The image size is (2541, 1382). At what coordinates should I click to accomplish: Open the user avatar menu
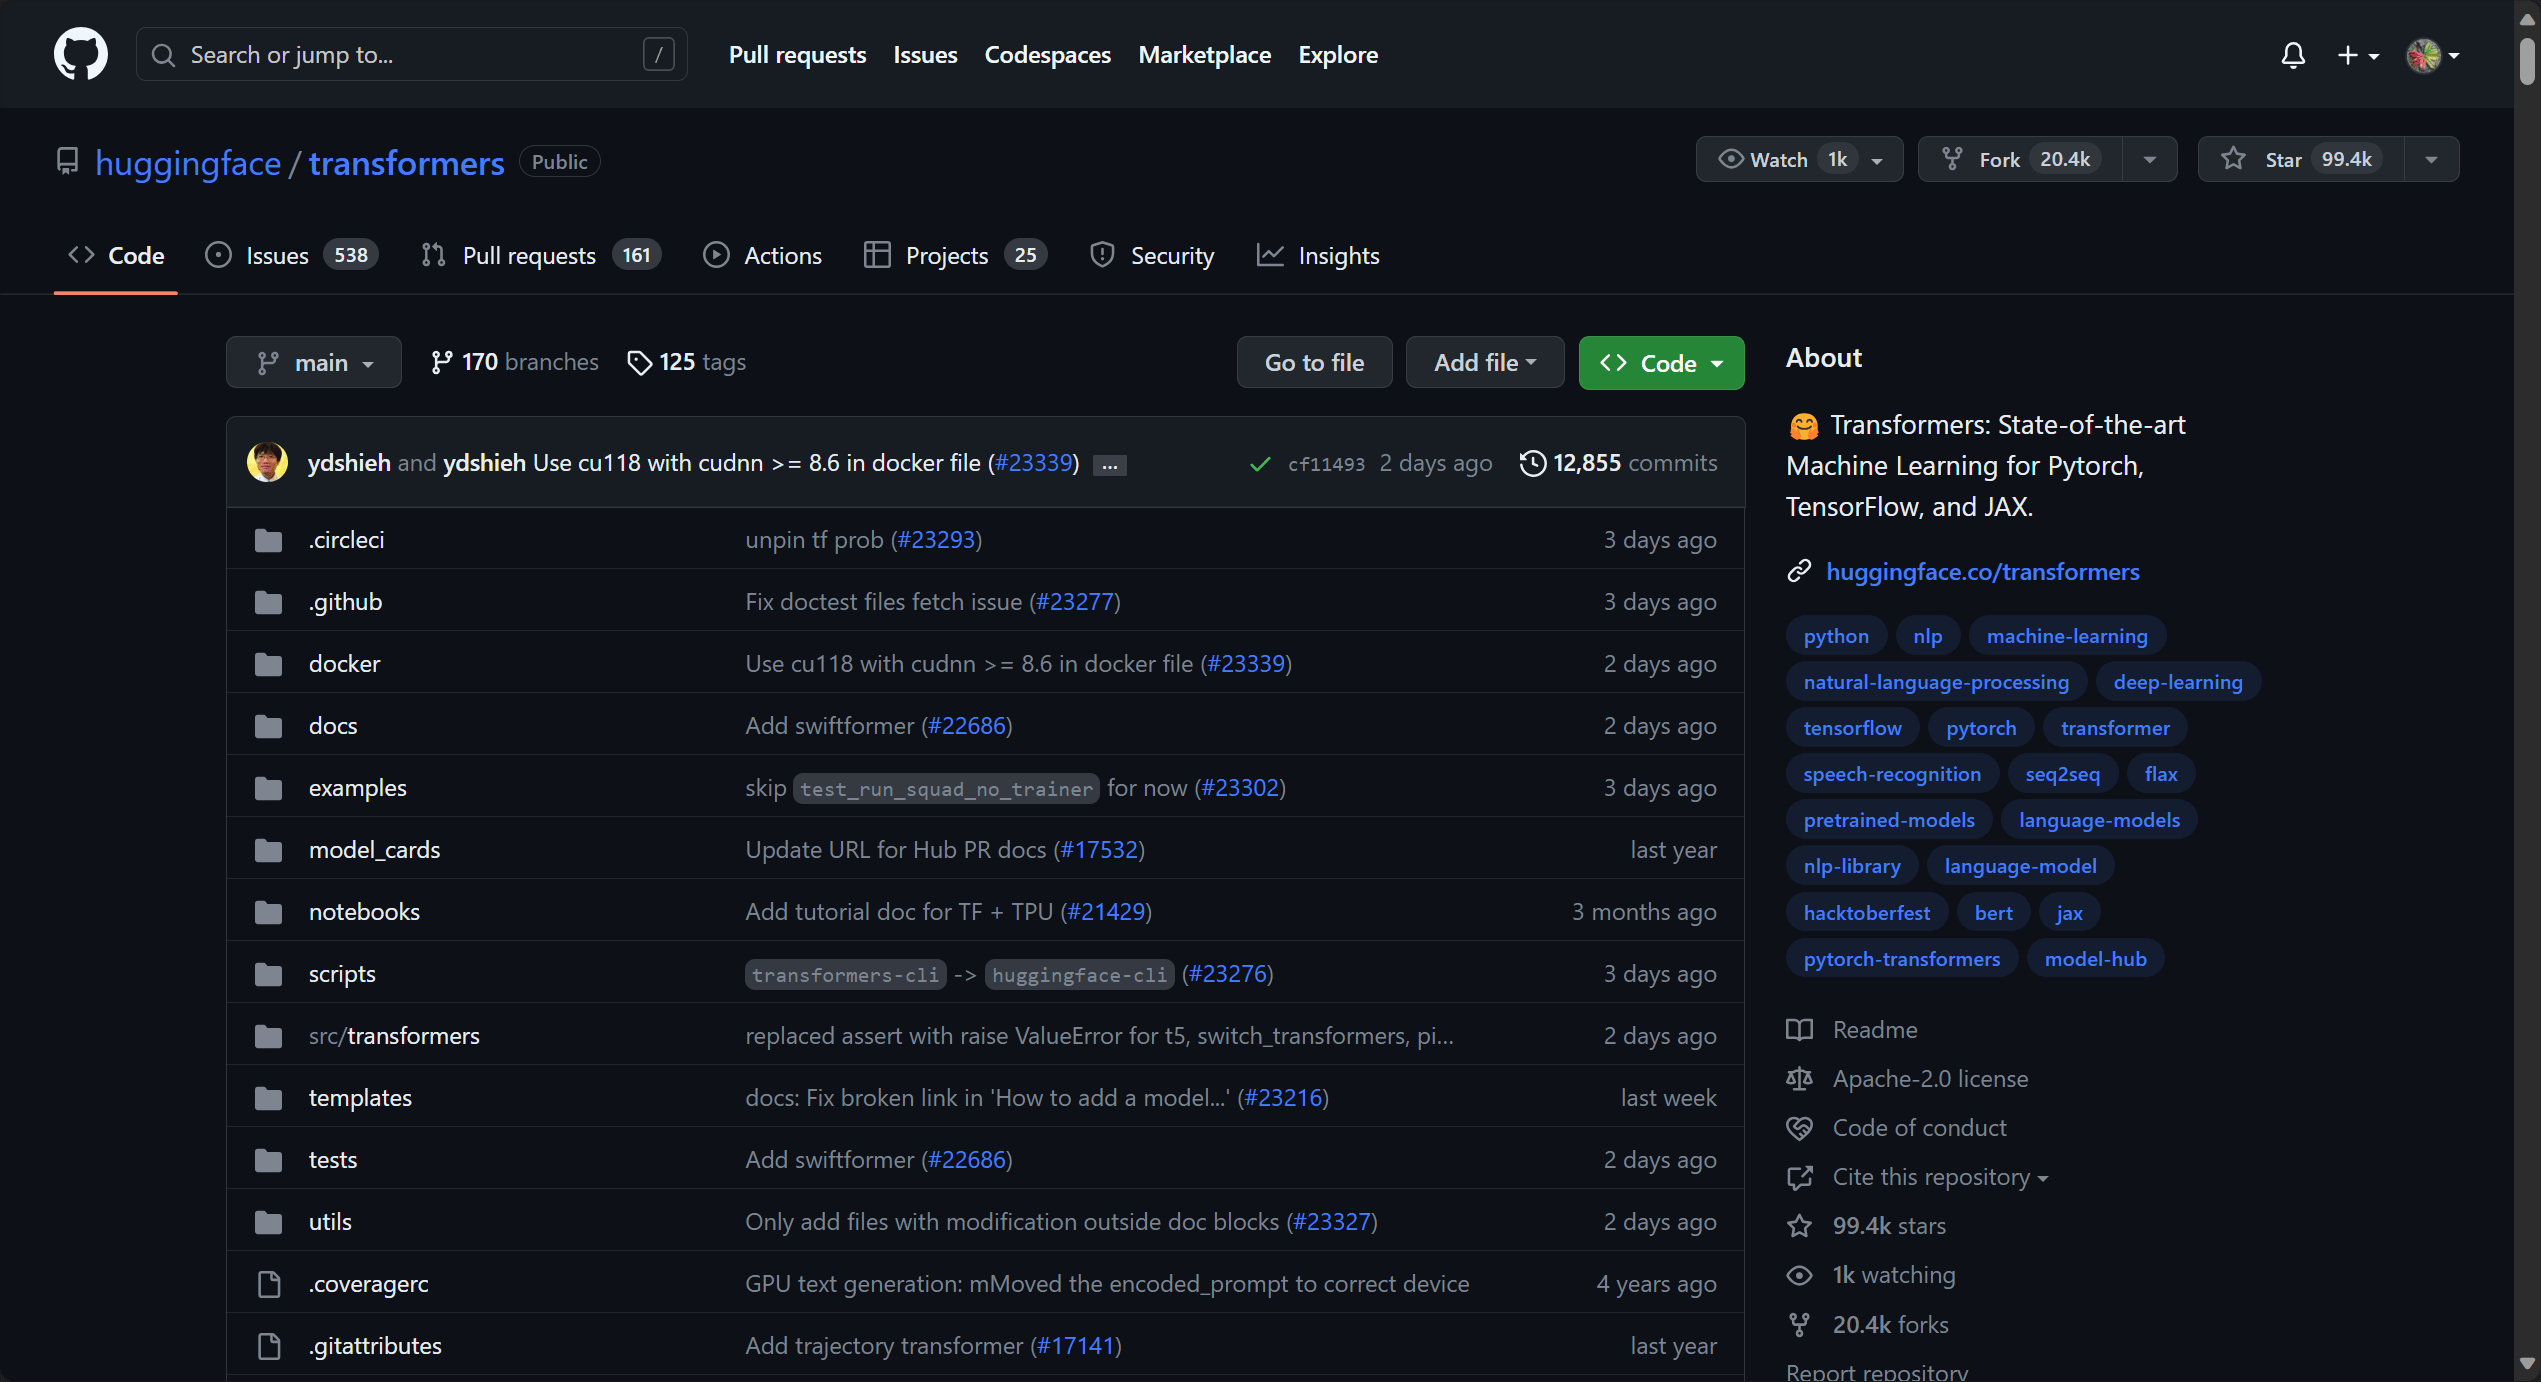[2433, 55]
